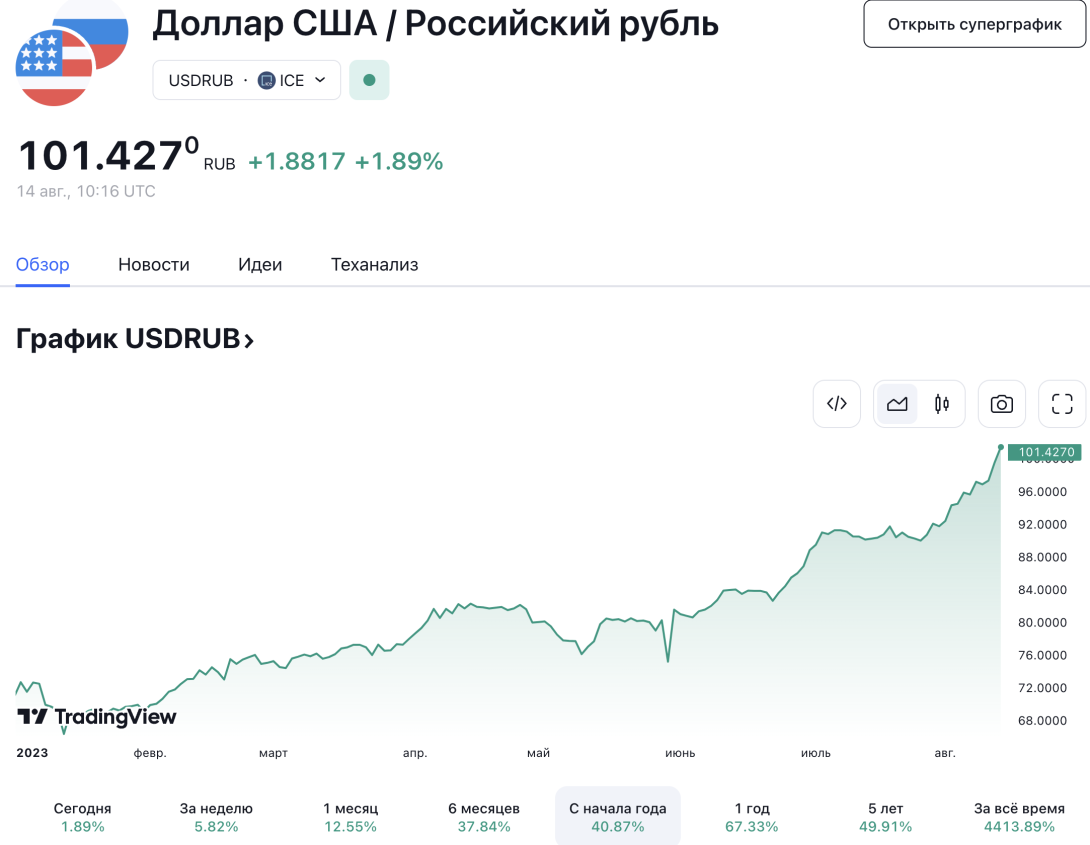Viewport: 1090px width, 845px height.
Task: Click the USD/RUB flags logo
Action: (72, 53)
